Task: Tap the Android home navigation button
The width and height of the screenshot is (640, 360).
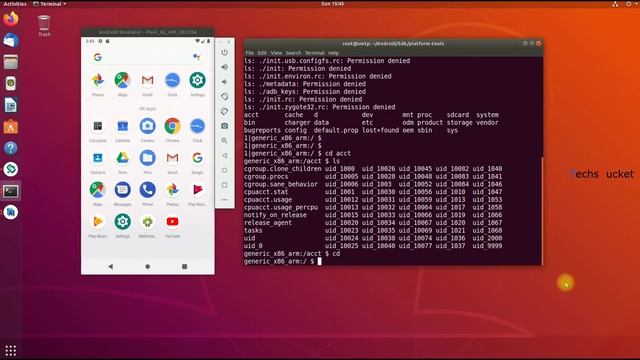Action: tap(147, 267)
